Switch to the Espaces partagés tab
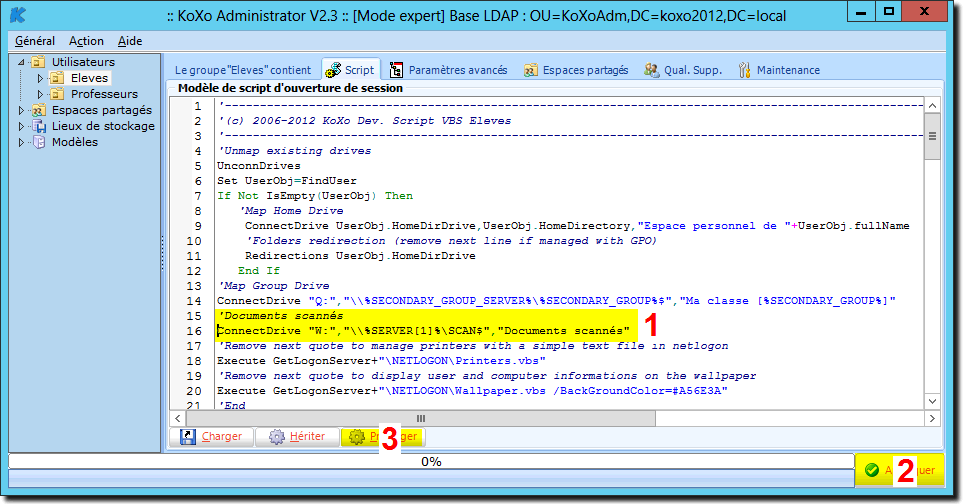 coord(576,70)
